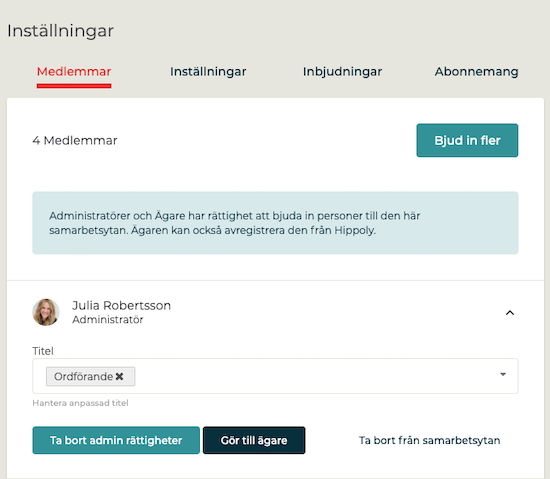
Task: Open the Abonnemang tab
Action: (x=476, y=72)
